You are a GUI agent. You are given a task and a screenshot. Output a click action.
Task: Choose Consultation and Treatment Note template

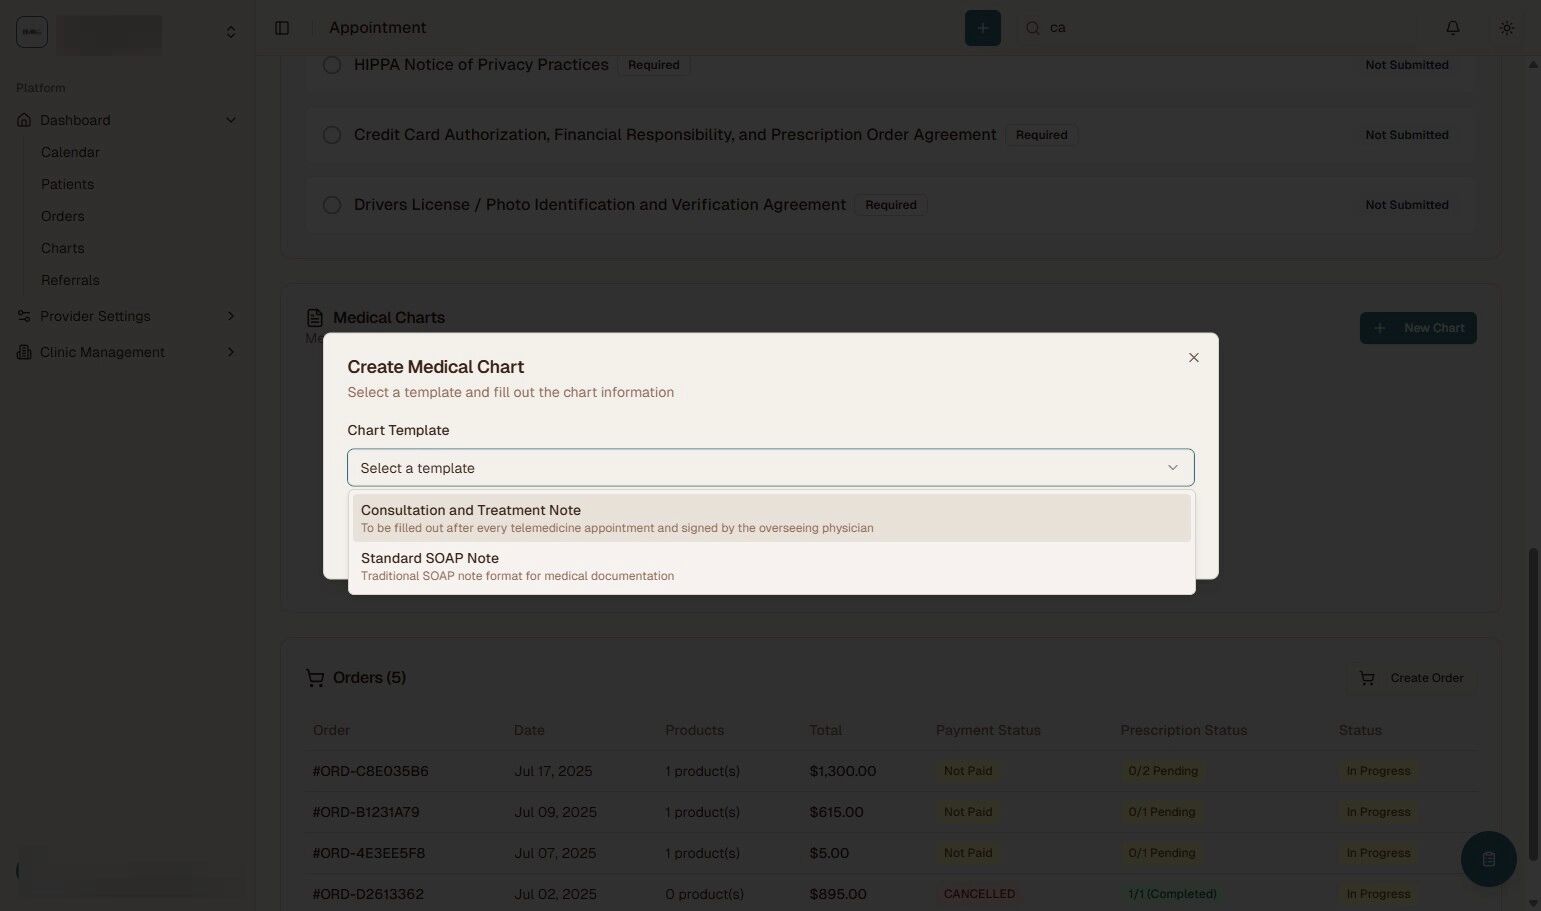[771, 518]
